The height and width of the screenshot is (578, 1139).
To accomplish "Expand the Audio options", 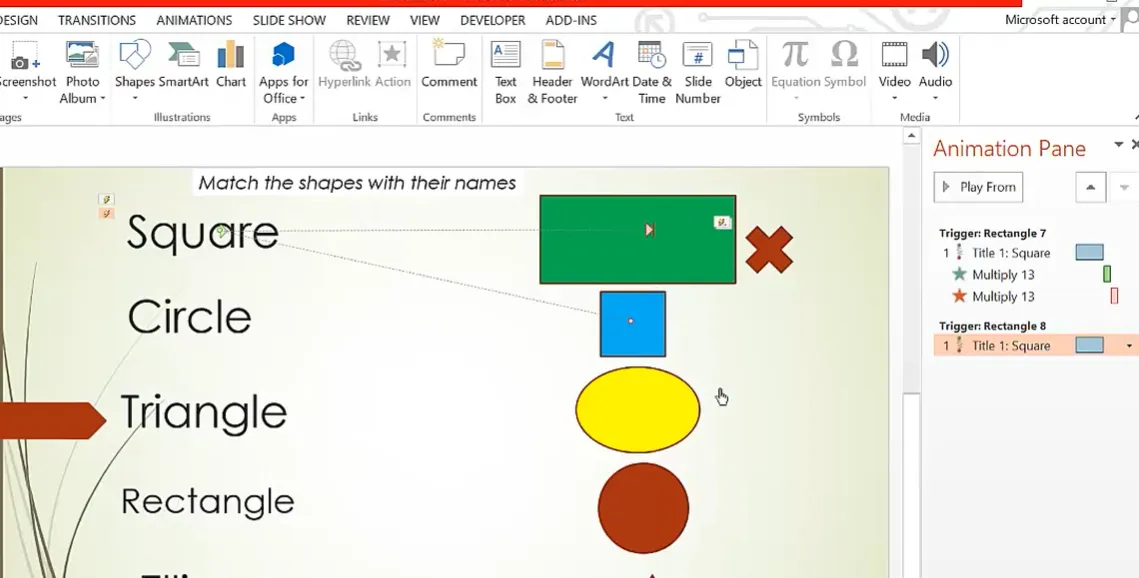I will [x=935, y=97].
